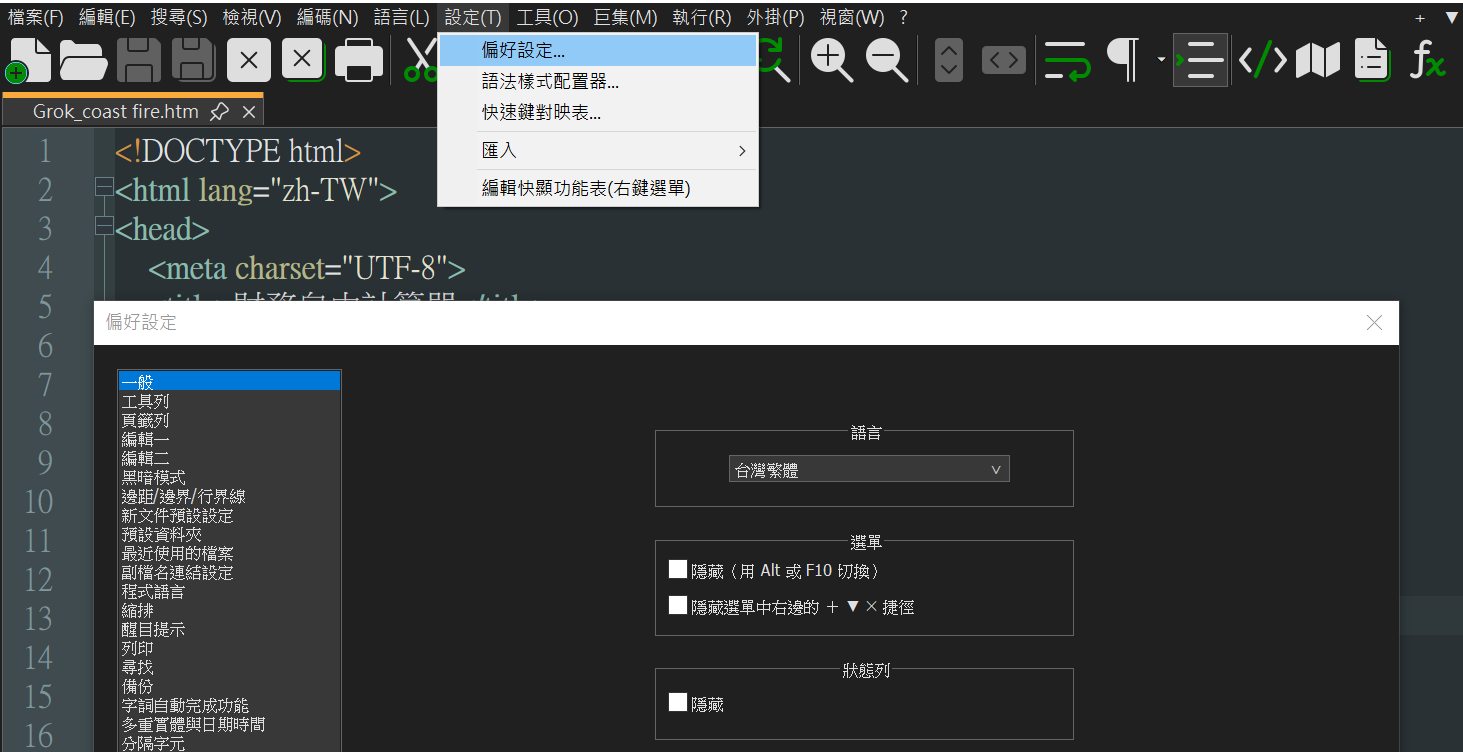This screenshot has width=1463, height=752.
Task: Check 隱藏選單中右邊的 + ▼ × 捷徑
Action: tap(678, 605)
